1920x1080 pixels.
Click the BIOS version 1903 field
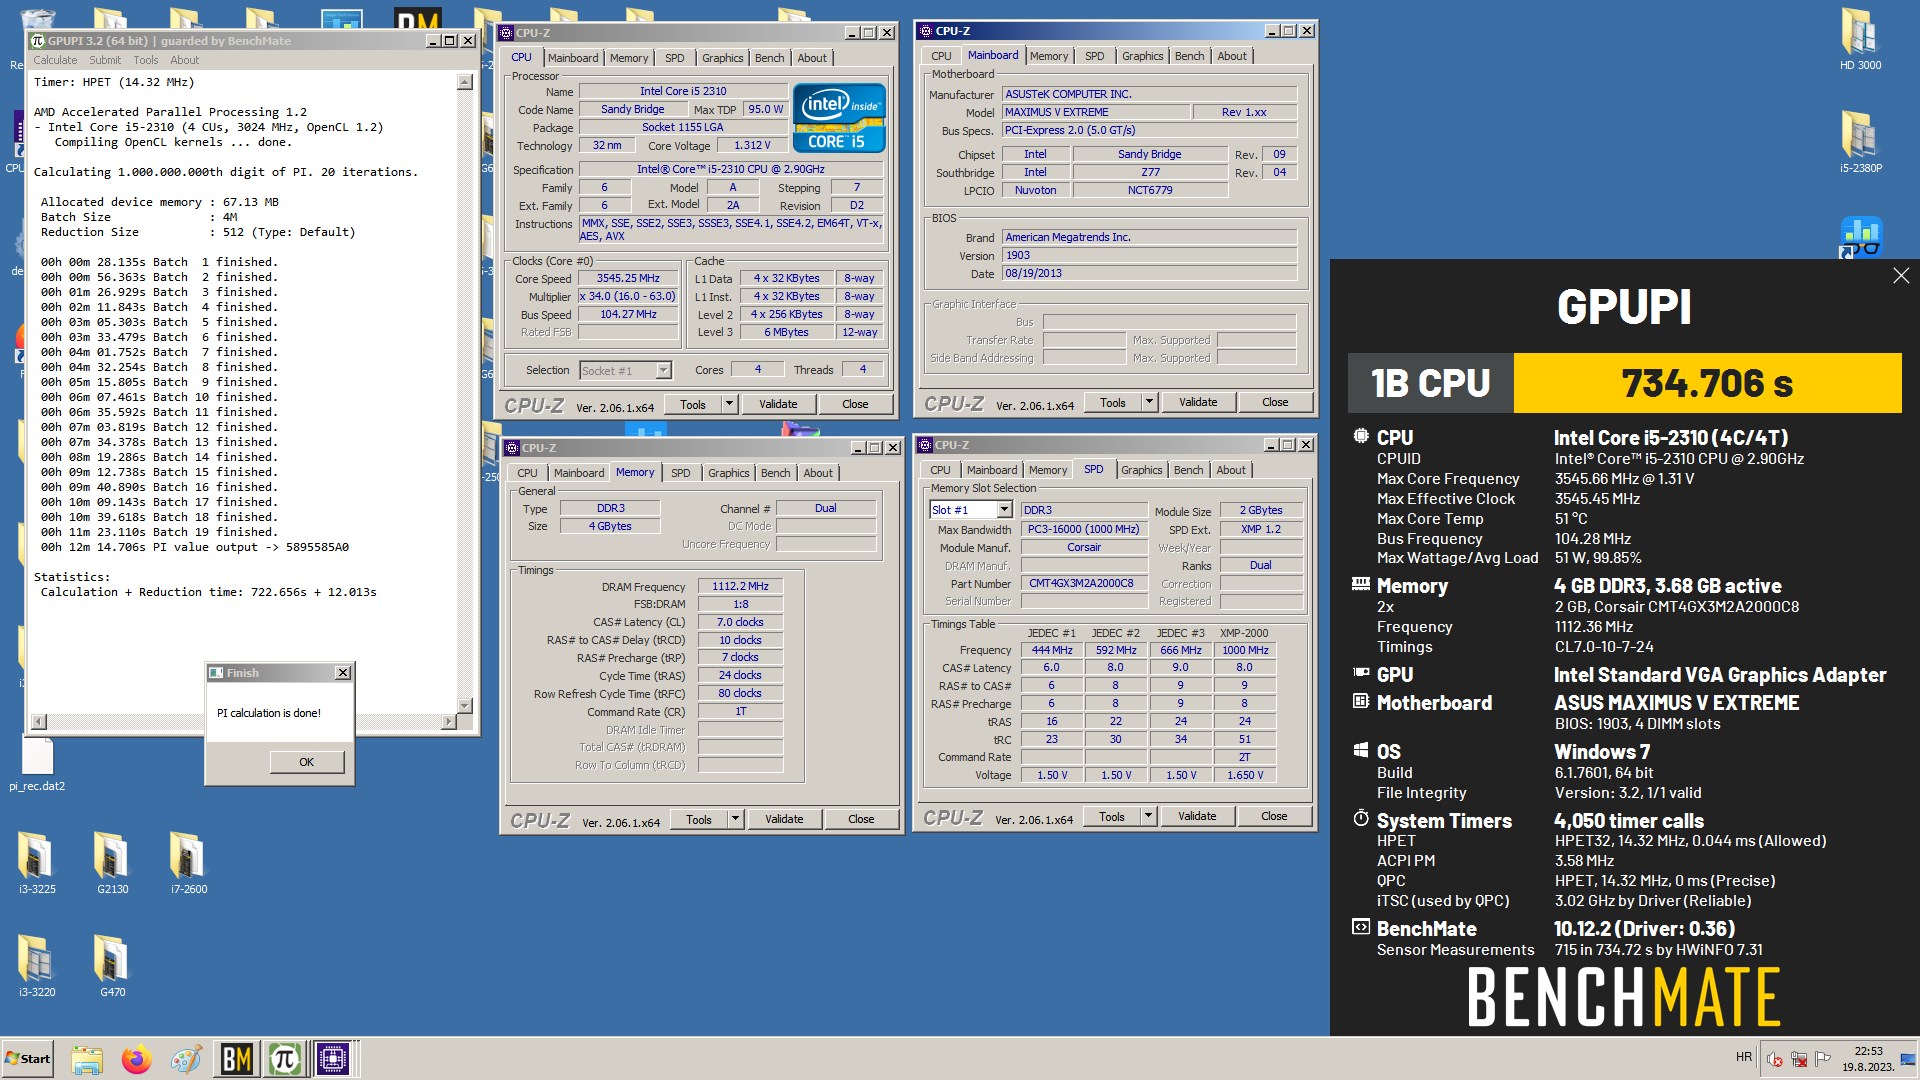[1150, 256]
